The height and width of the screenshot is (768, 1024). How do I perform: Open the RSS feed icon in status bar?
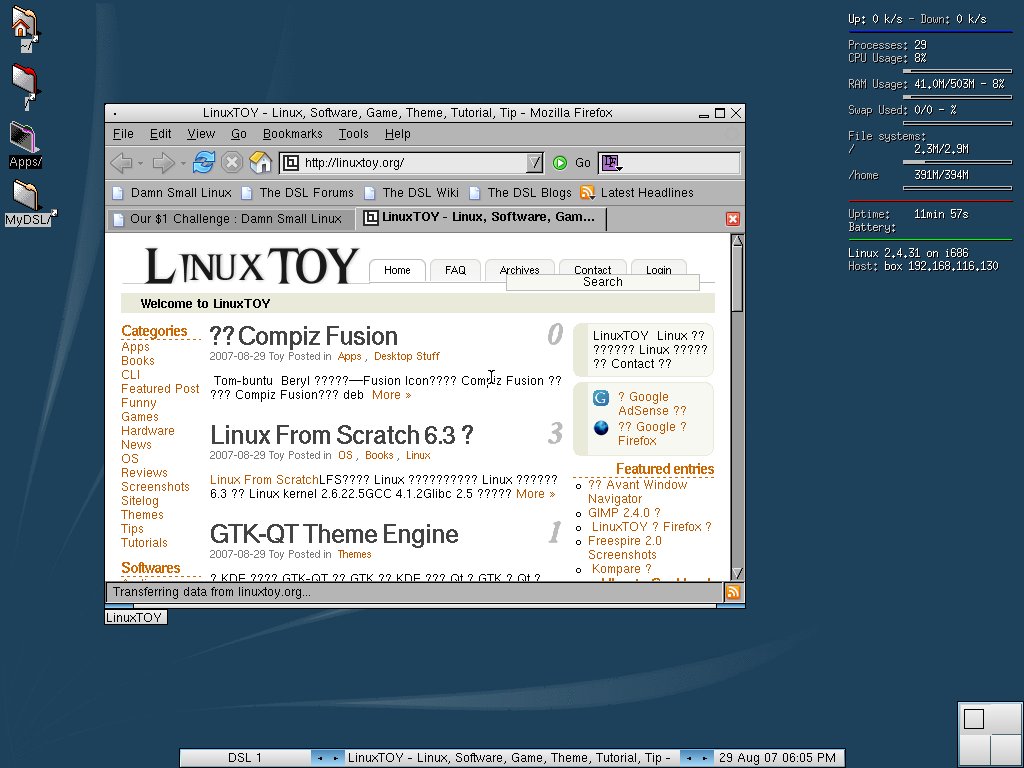[x=733, y=592]
